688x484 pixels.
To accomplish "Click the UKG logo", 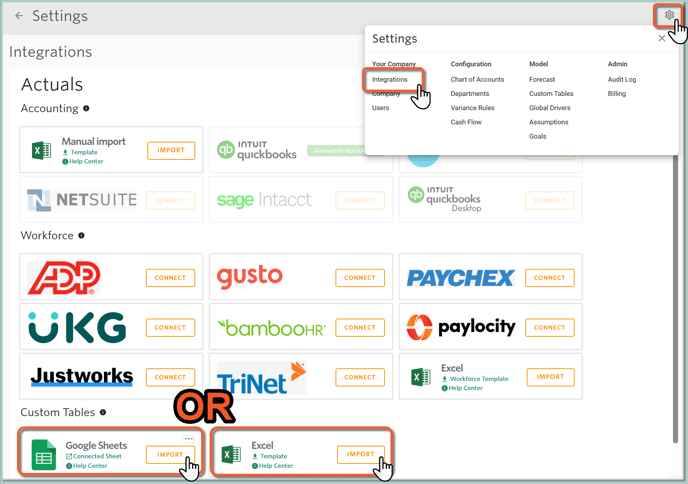I will pos(77,327).
